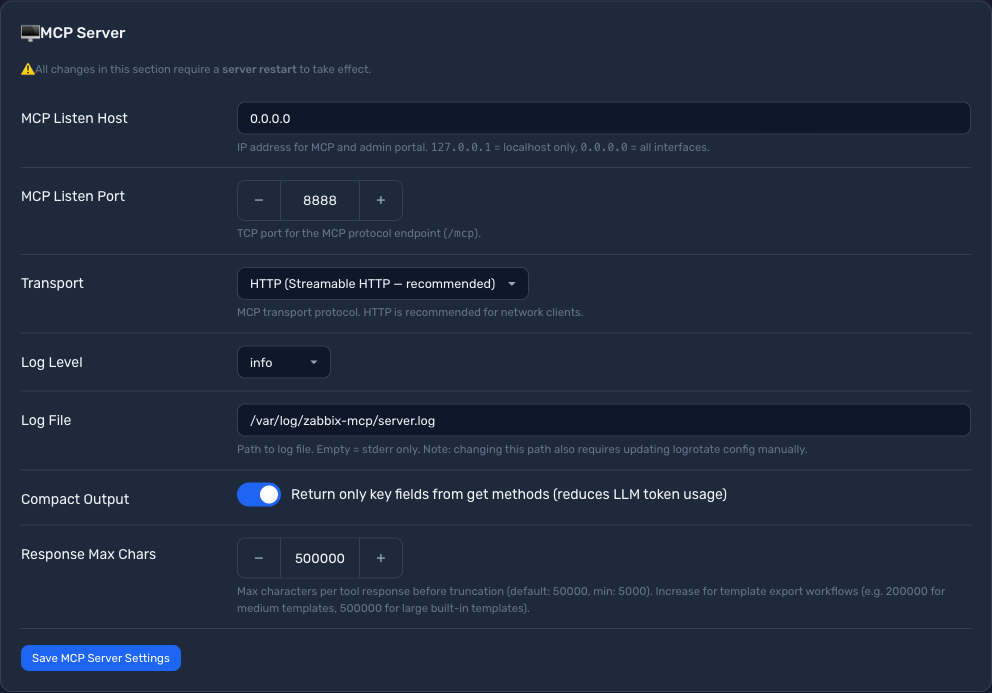Screen dimensions: 992x693
Task: Click the 'IP address for MCP and admin portal' hint
Action: [x=473, y=147]
